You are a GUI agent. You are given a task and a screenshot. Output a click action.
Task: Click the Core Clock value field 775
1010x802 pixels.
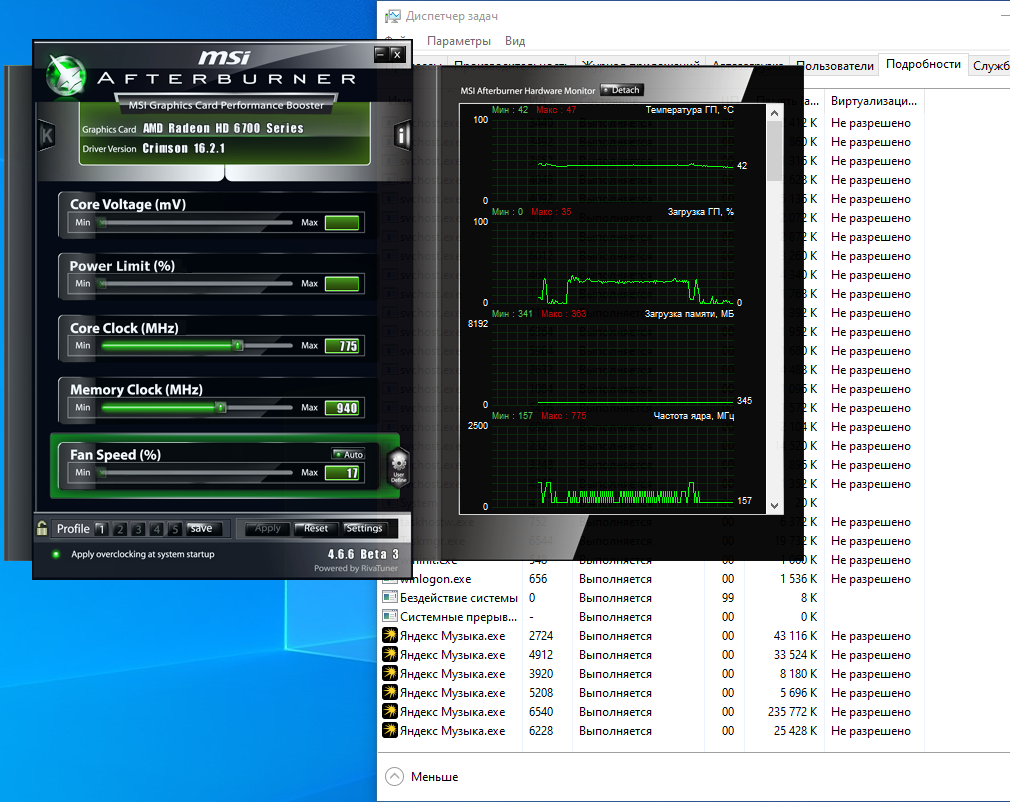click(x=342, y=346)
